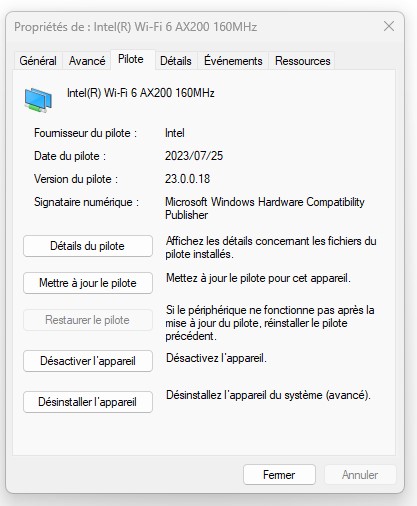
Task: Click the Microsoft Windows Hardware Compatibility Publisher text
Action: pos(265,208)
